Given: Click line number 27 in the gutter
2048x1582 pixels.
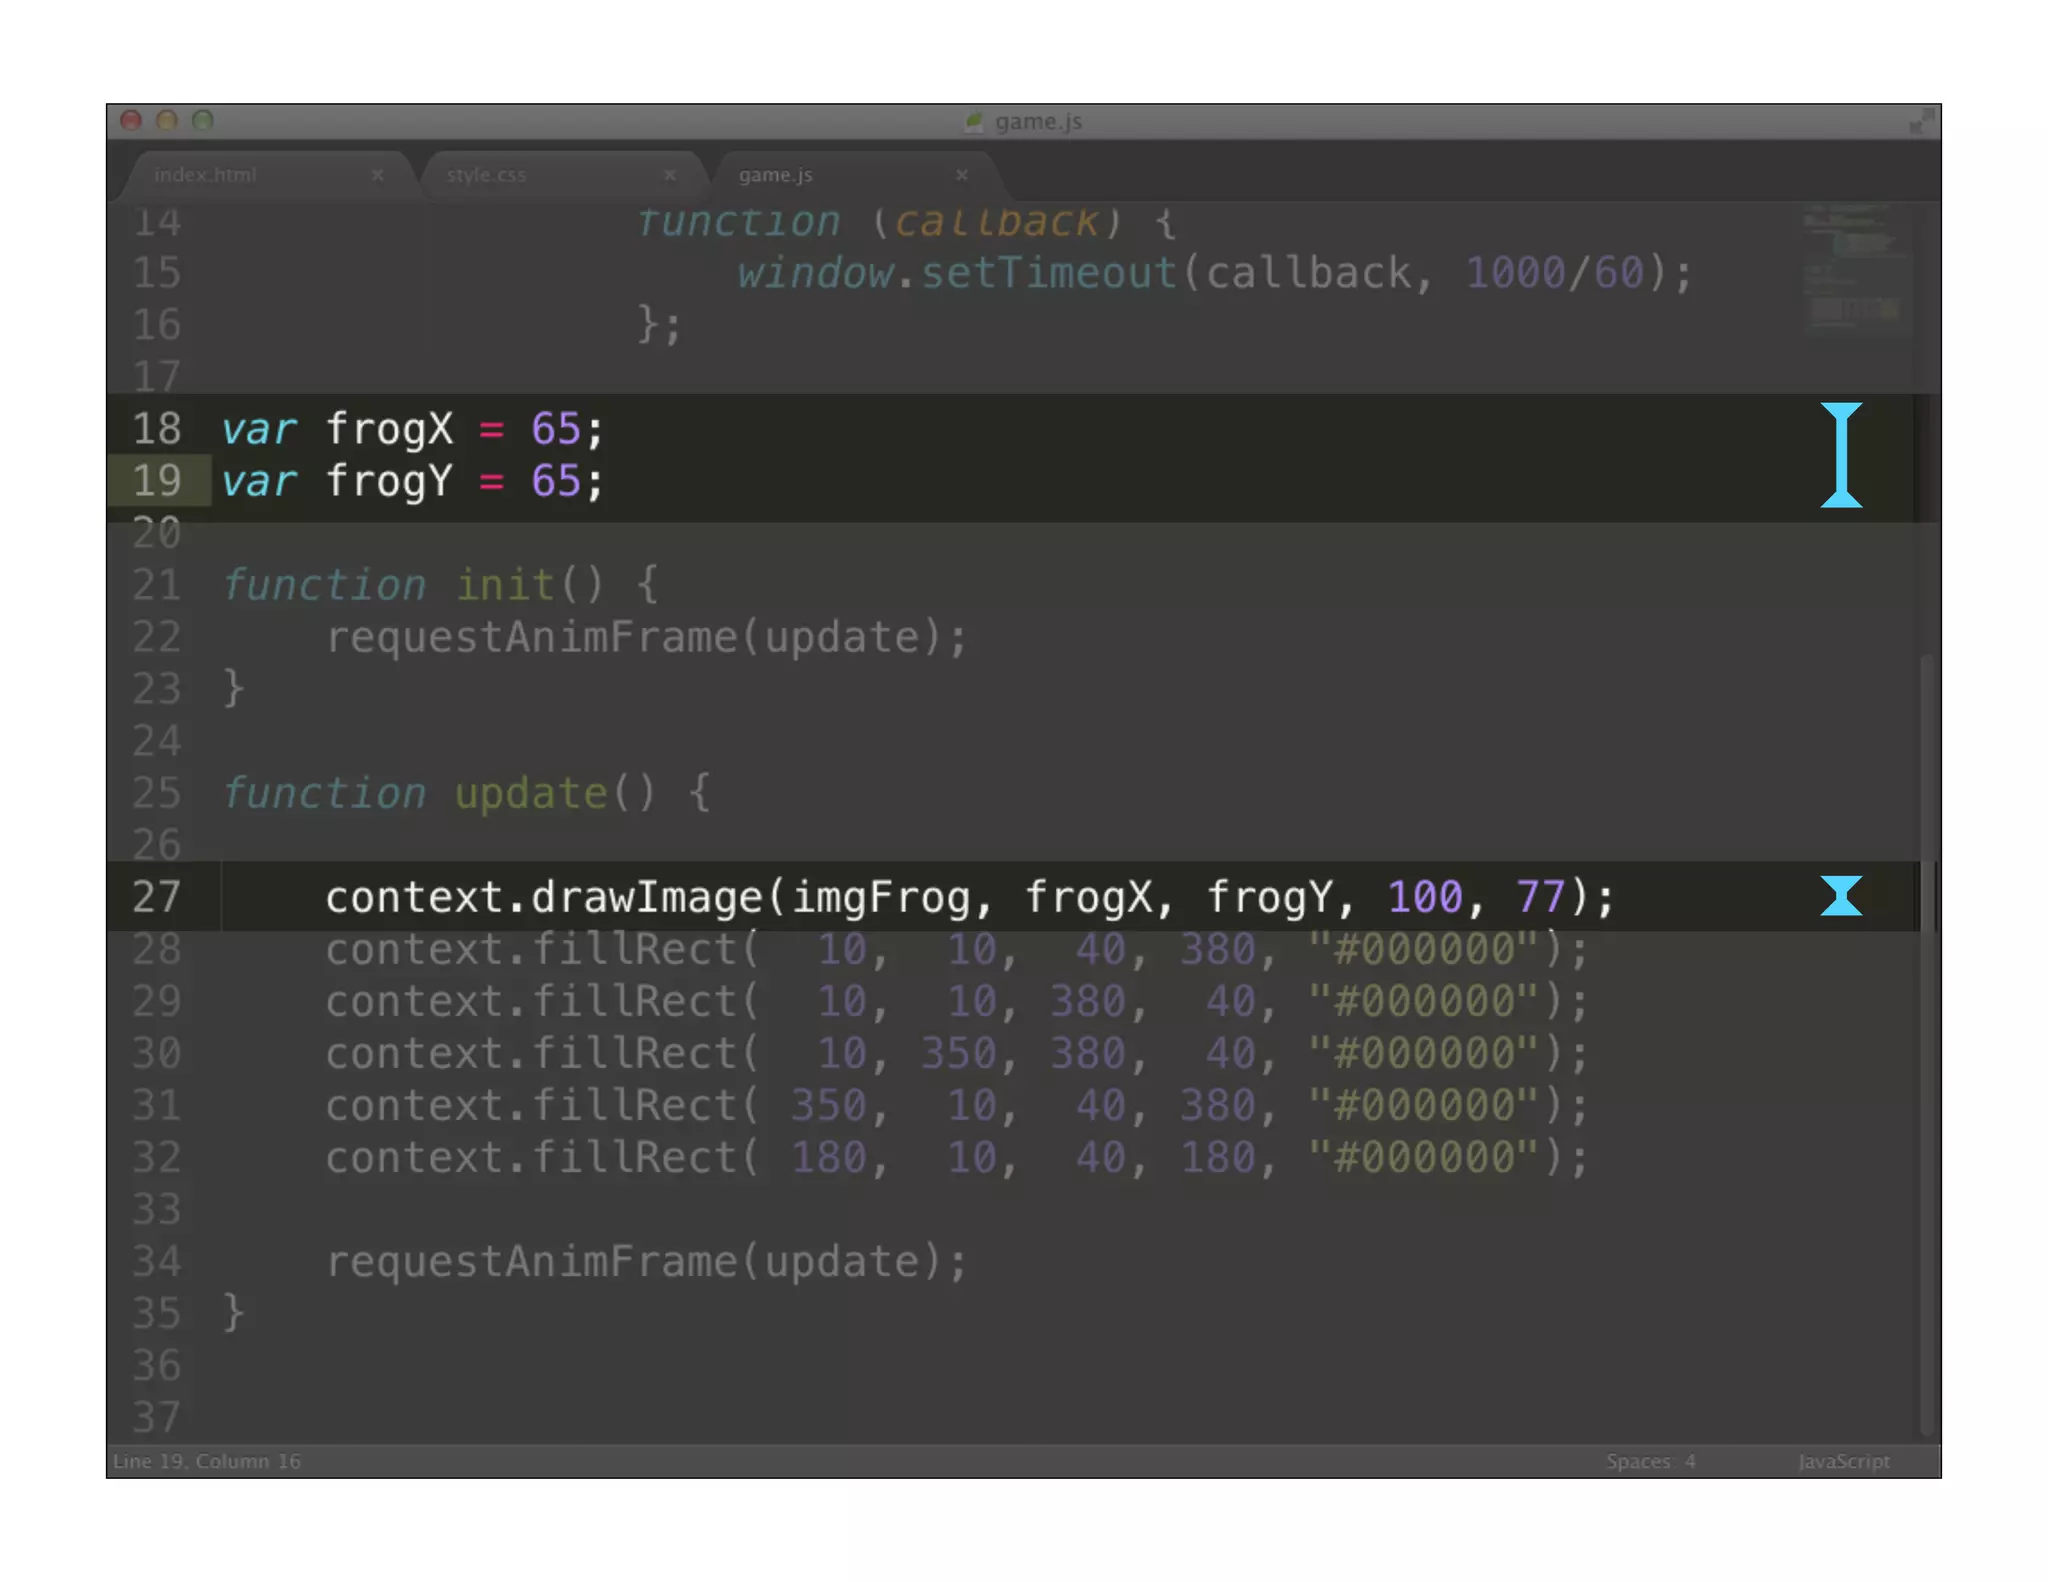Looking at the screenshot, I should [x=157, y=897].
